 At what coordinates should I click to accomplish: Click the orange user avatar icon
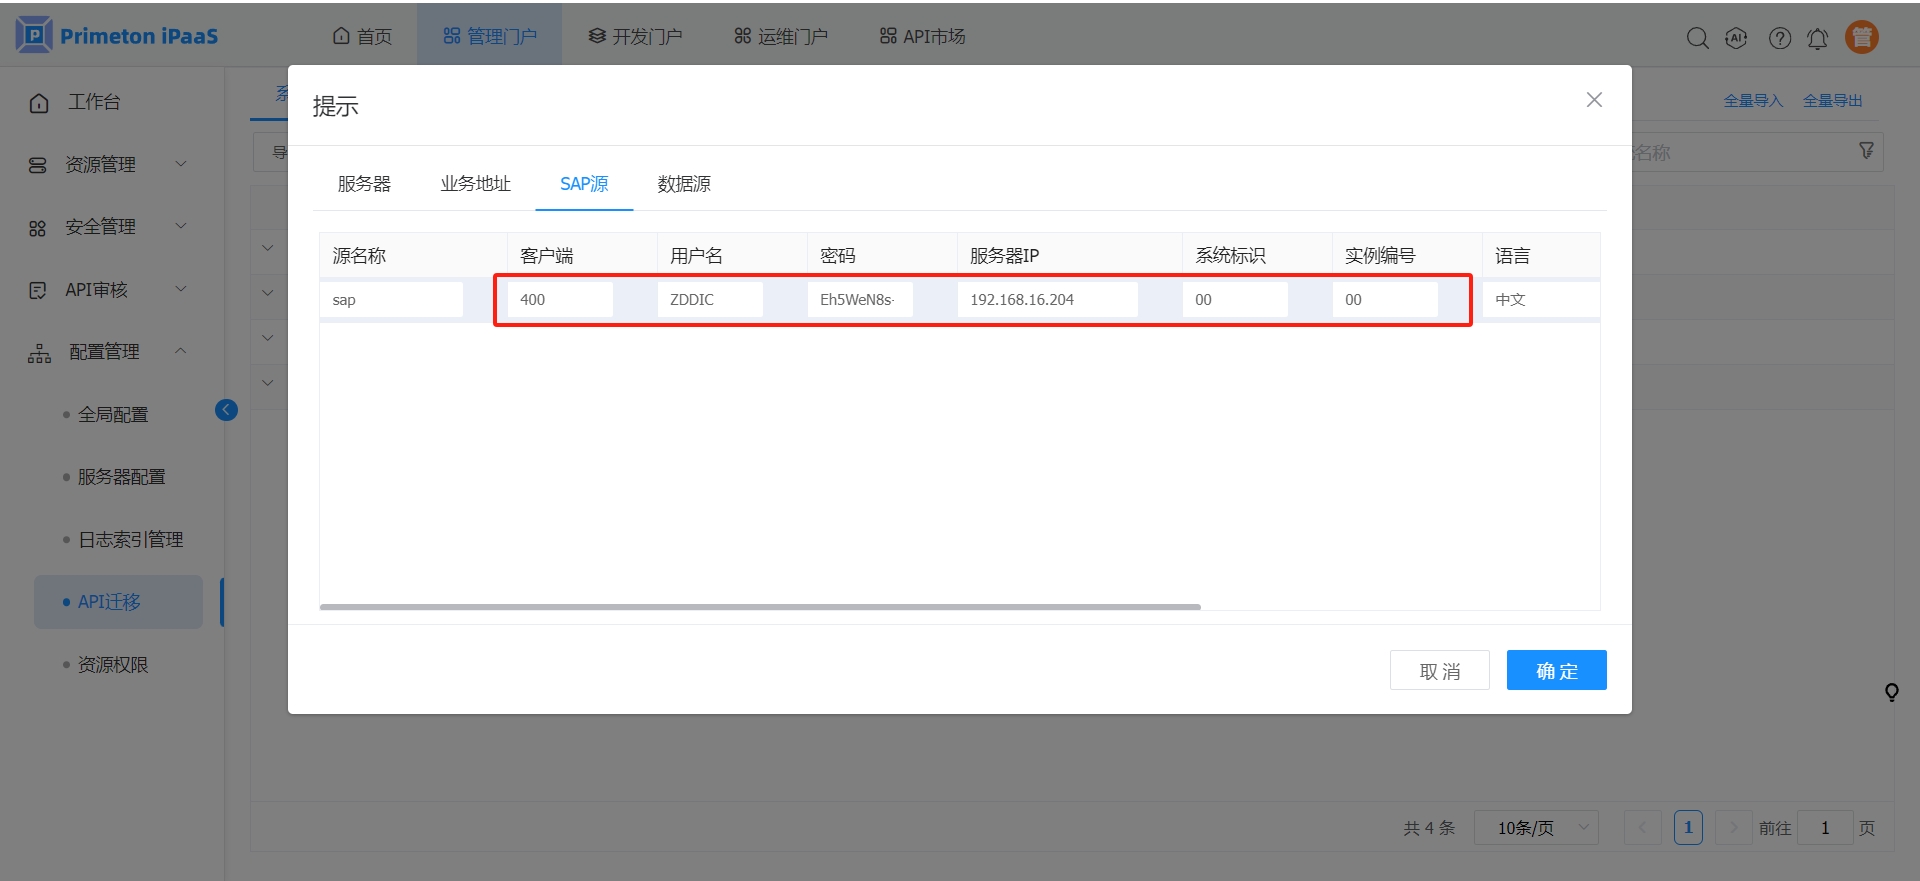[x=1861, y=37]
